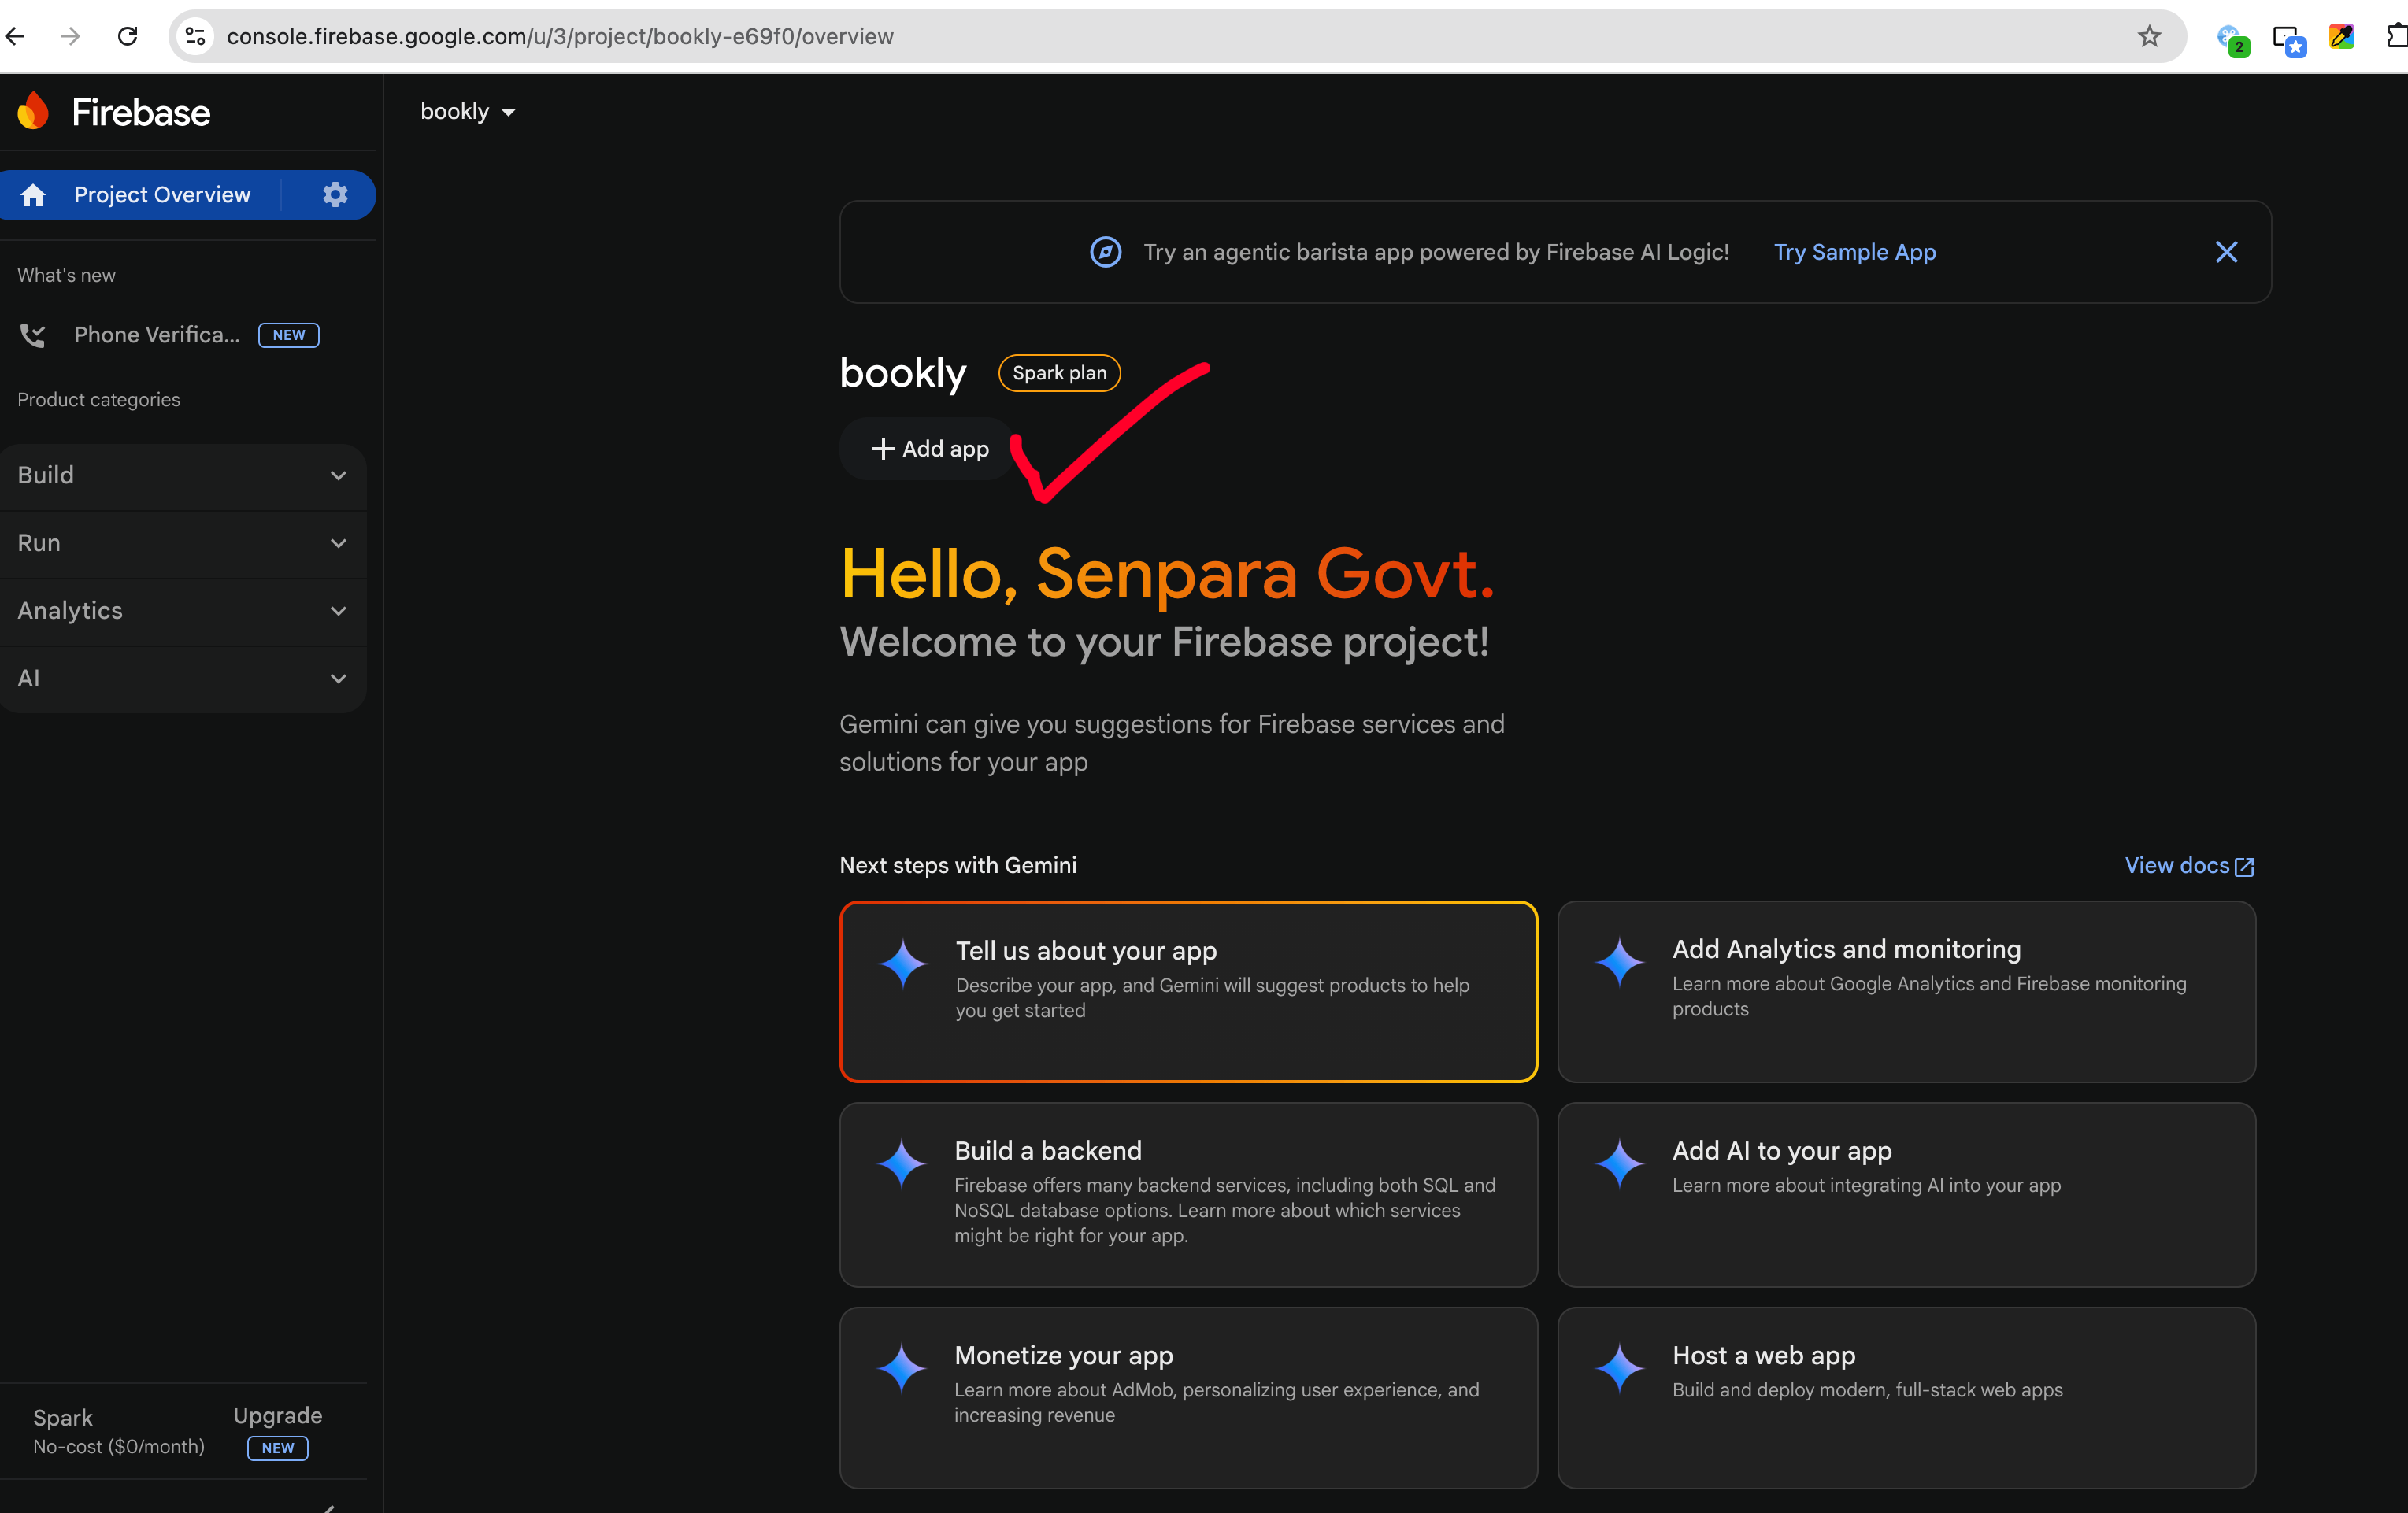This screenshot has width=2408, height=1513.
Task: Reload the page in the browser
Action: coord(127,37)
